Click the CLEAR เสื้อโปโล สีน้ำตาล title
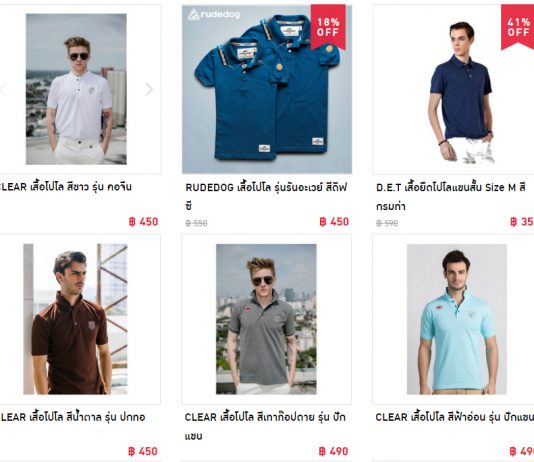This screenshot has height=462, width=534. click(73, 417)
